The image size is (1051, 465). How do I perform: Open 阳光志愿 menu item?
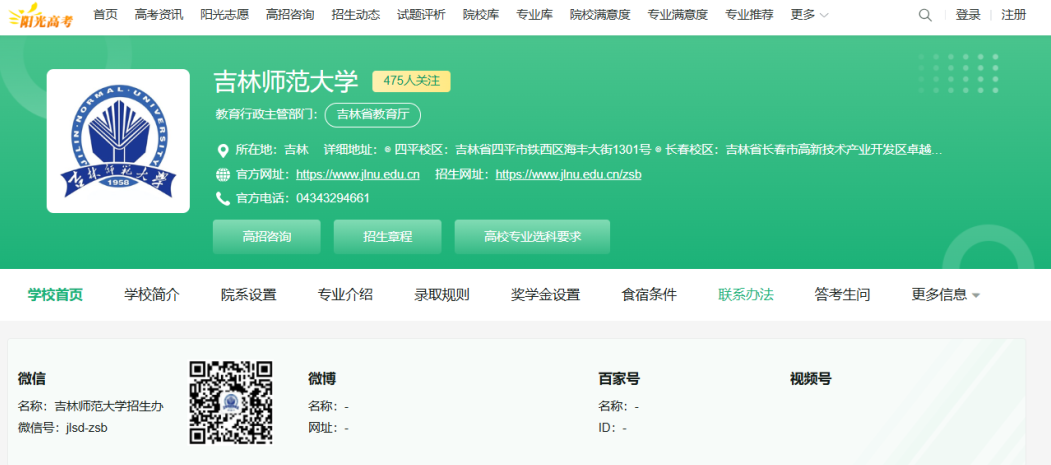pyautogui.click(x=224, y=15)
